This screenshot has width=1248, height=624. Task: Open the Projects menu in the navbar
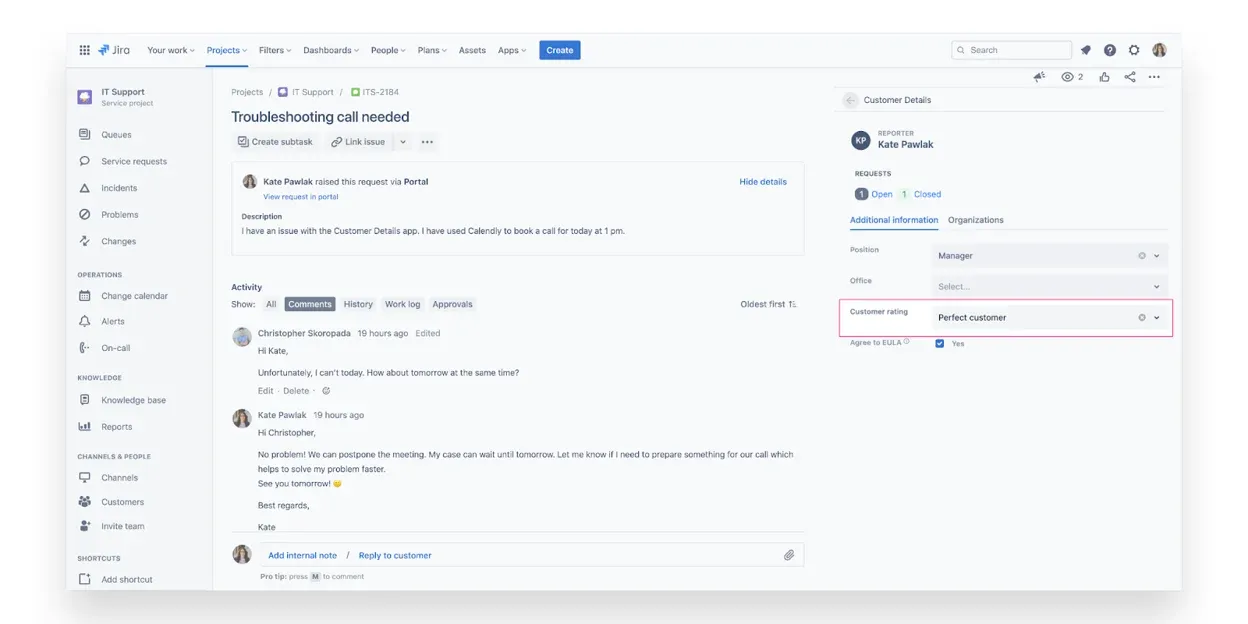point(225,49)
